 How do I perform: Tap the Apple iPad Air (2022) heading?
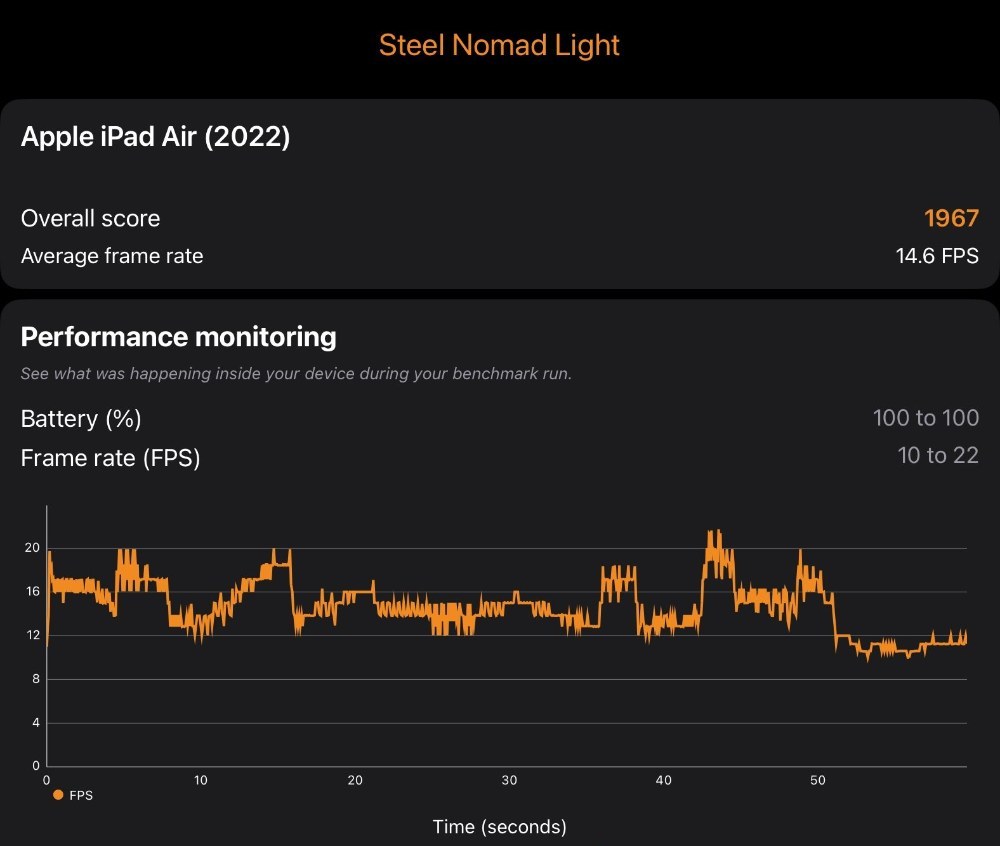(156, 136)
